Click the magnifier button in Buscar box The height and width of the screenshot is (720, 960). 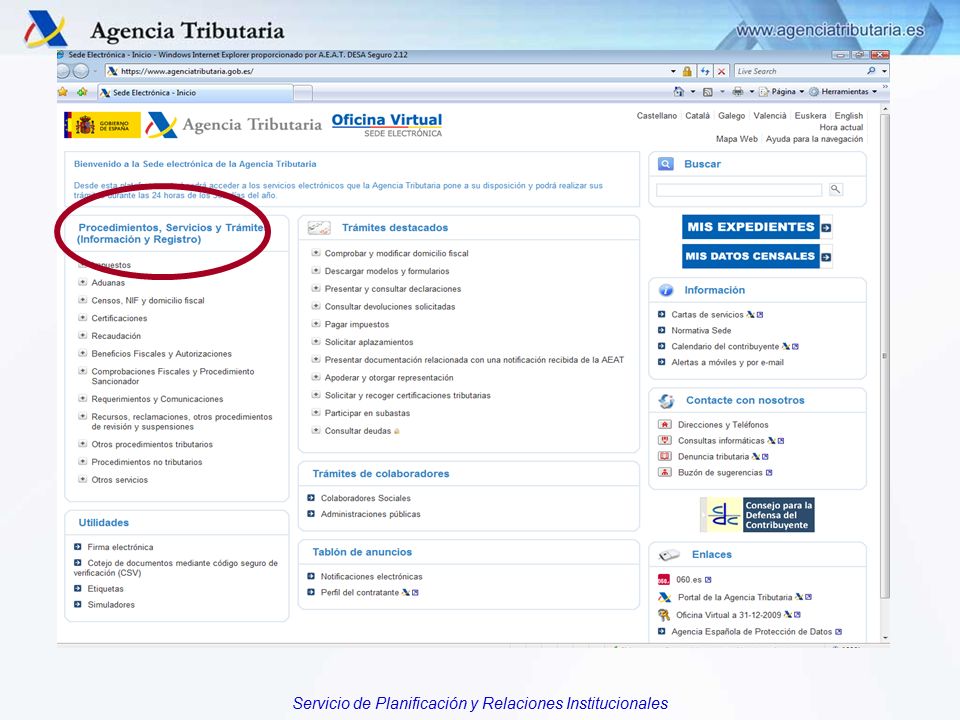tap(835, 189)
